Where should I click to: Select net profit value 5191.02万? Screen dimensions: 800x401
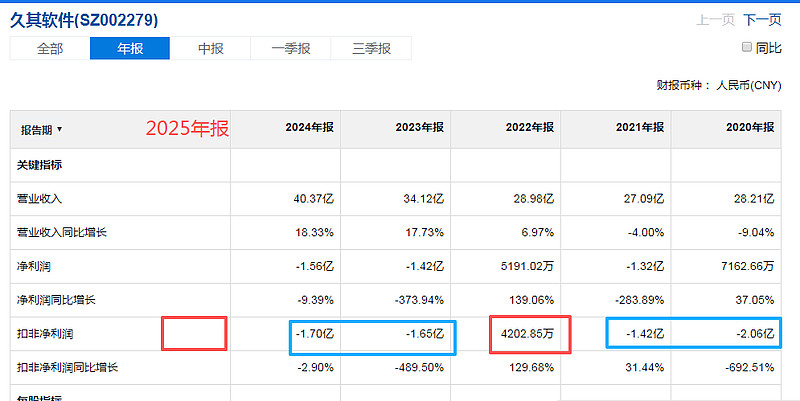pyautogui.click(x=528, y=266)
